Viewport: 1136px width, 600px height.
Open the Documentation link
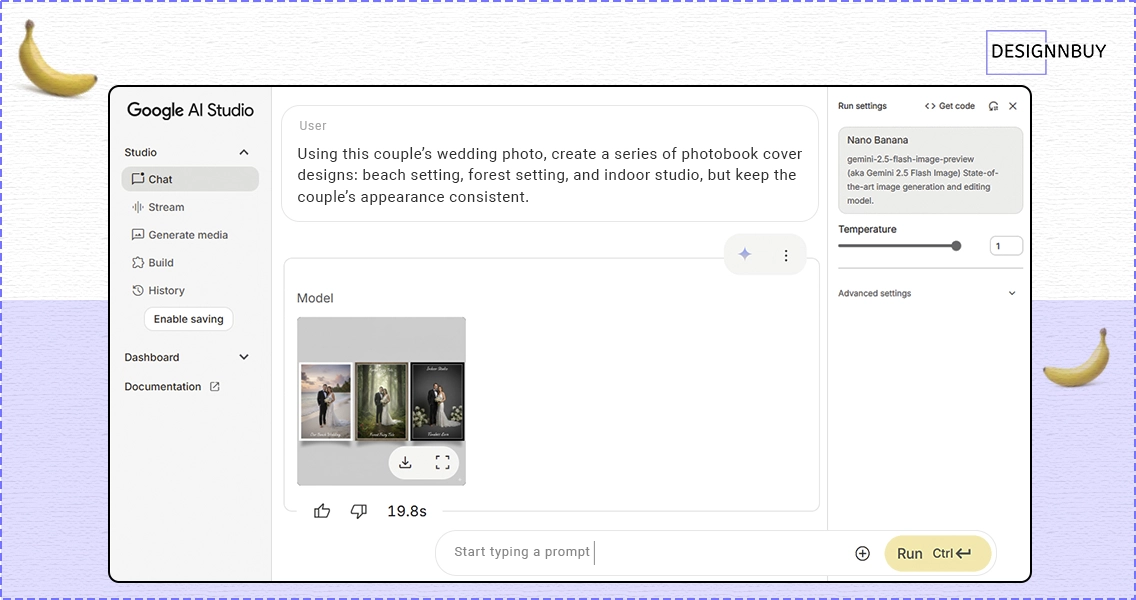[172, 387]
